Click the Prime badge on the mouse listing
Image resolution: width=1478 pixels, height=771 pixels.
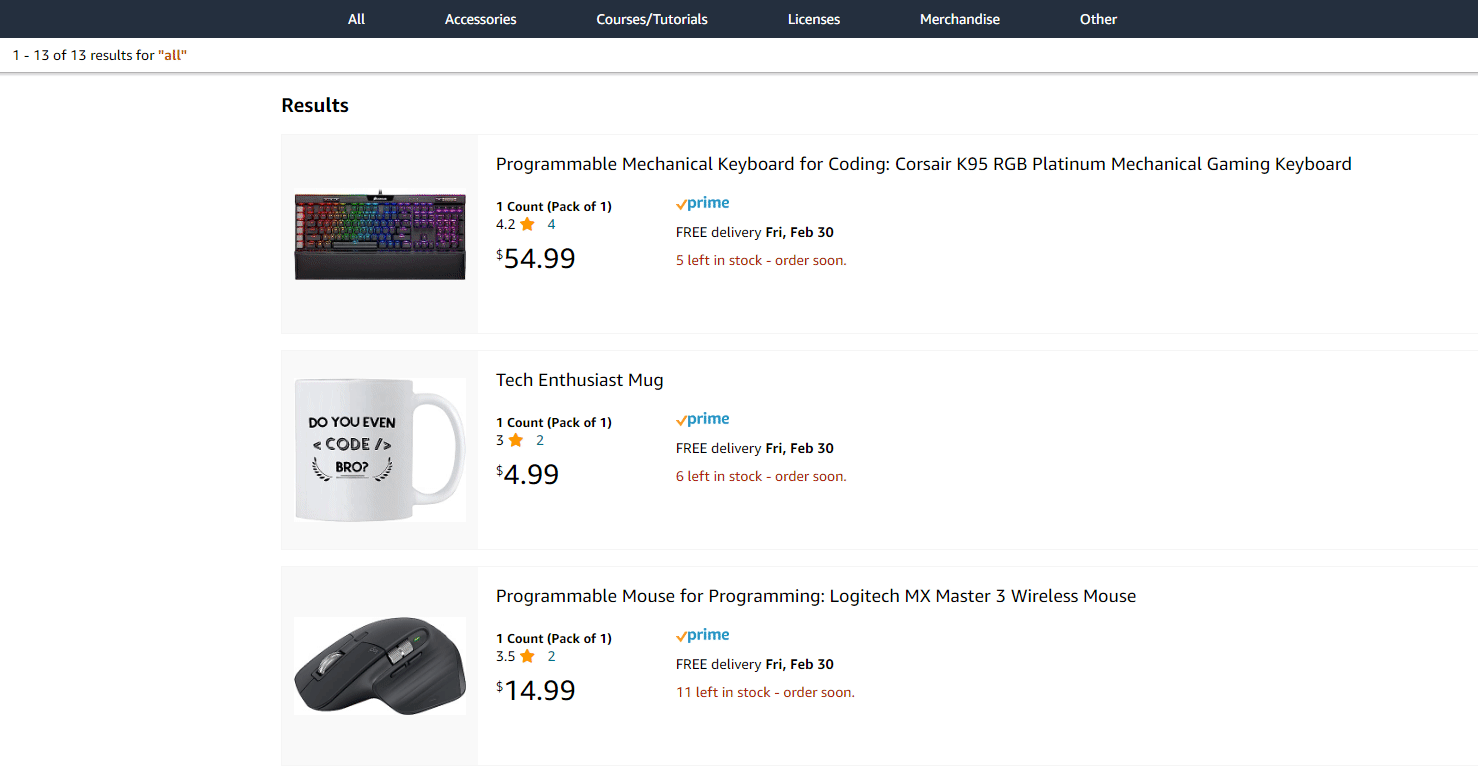pyautogui.click(x=703, y=635)
